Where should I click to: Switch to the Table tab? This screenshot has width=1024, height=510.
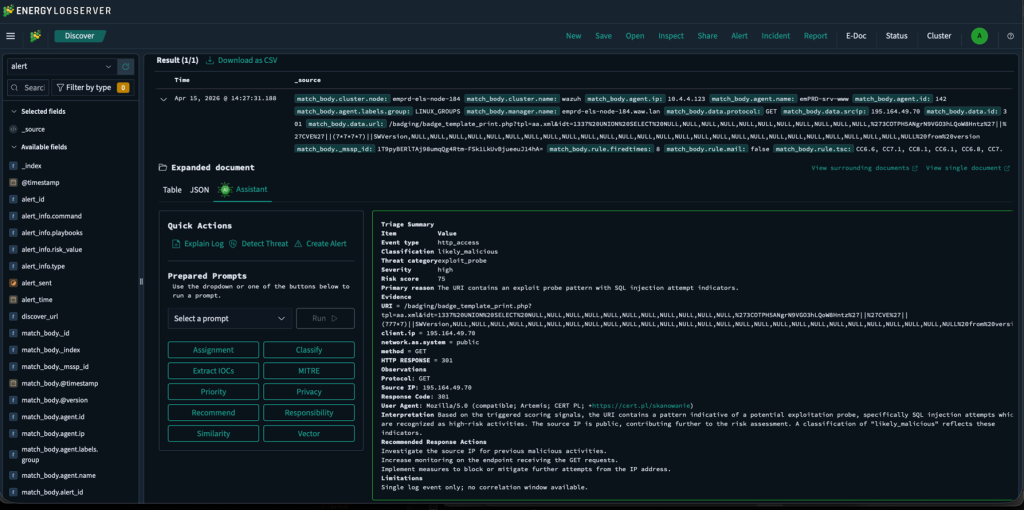coord(172,189)
